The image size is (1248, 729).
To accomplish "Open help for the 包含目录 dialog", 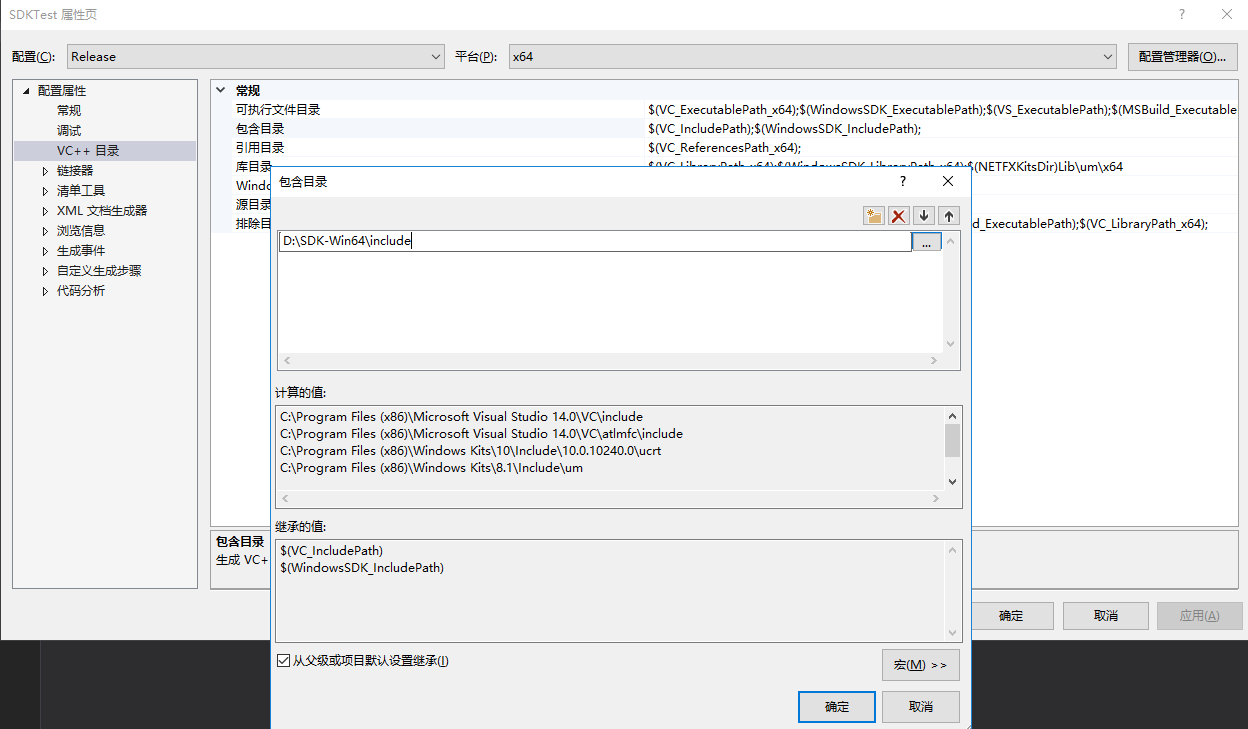I will (903, 181).
